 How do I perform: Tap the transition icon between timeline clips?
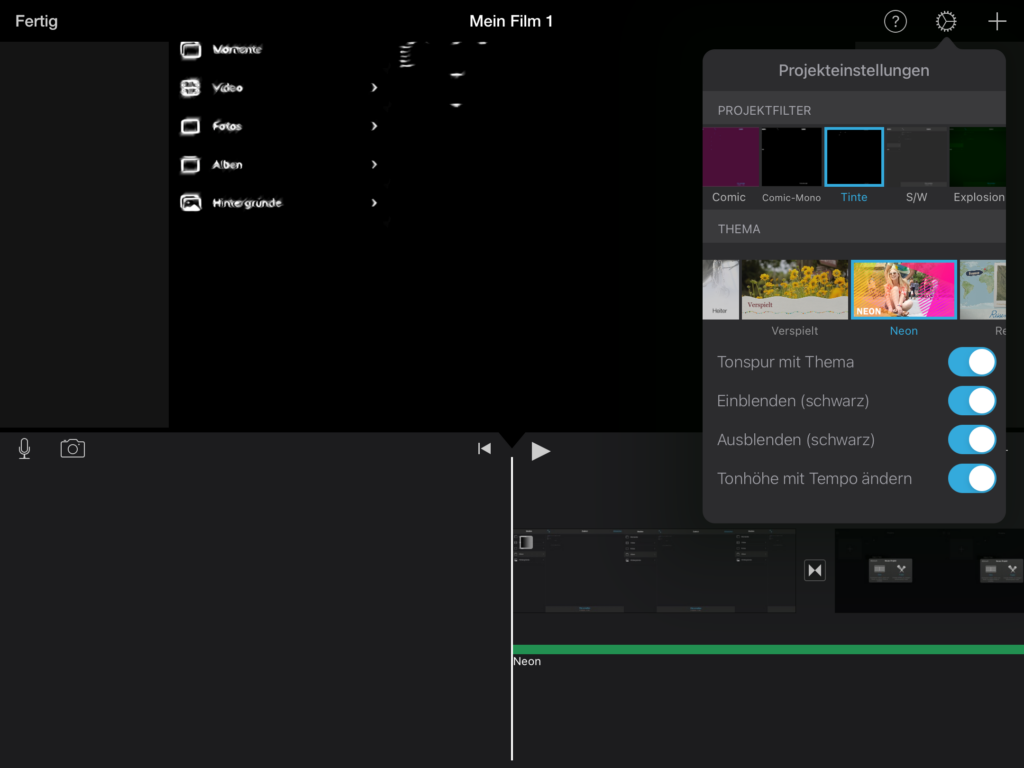815,570
